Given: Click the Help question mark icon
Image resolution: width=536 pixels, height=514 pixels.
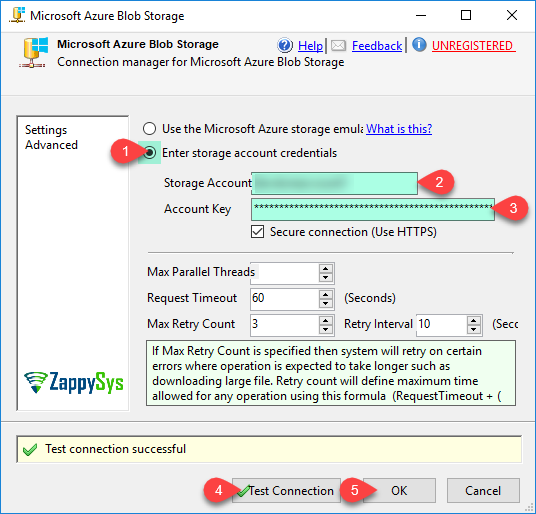Looking at the screenshot, I should [285, 45].
